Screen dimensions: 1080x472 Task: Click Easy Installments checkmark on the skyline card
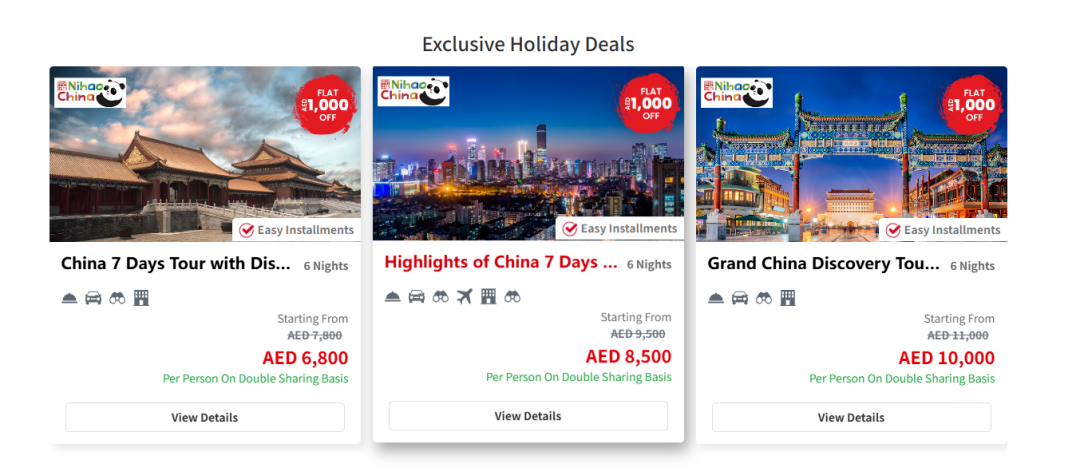tap(570, 229)
